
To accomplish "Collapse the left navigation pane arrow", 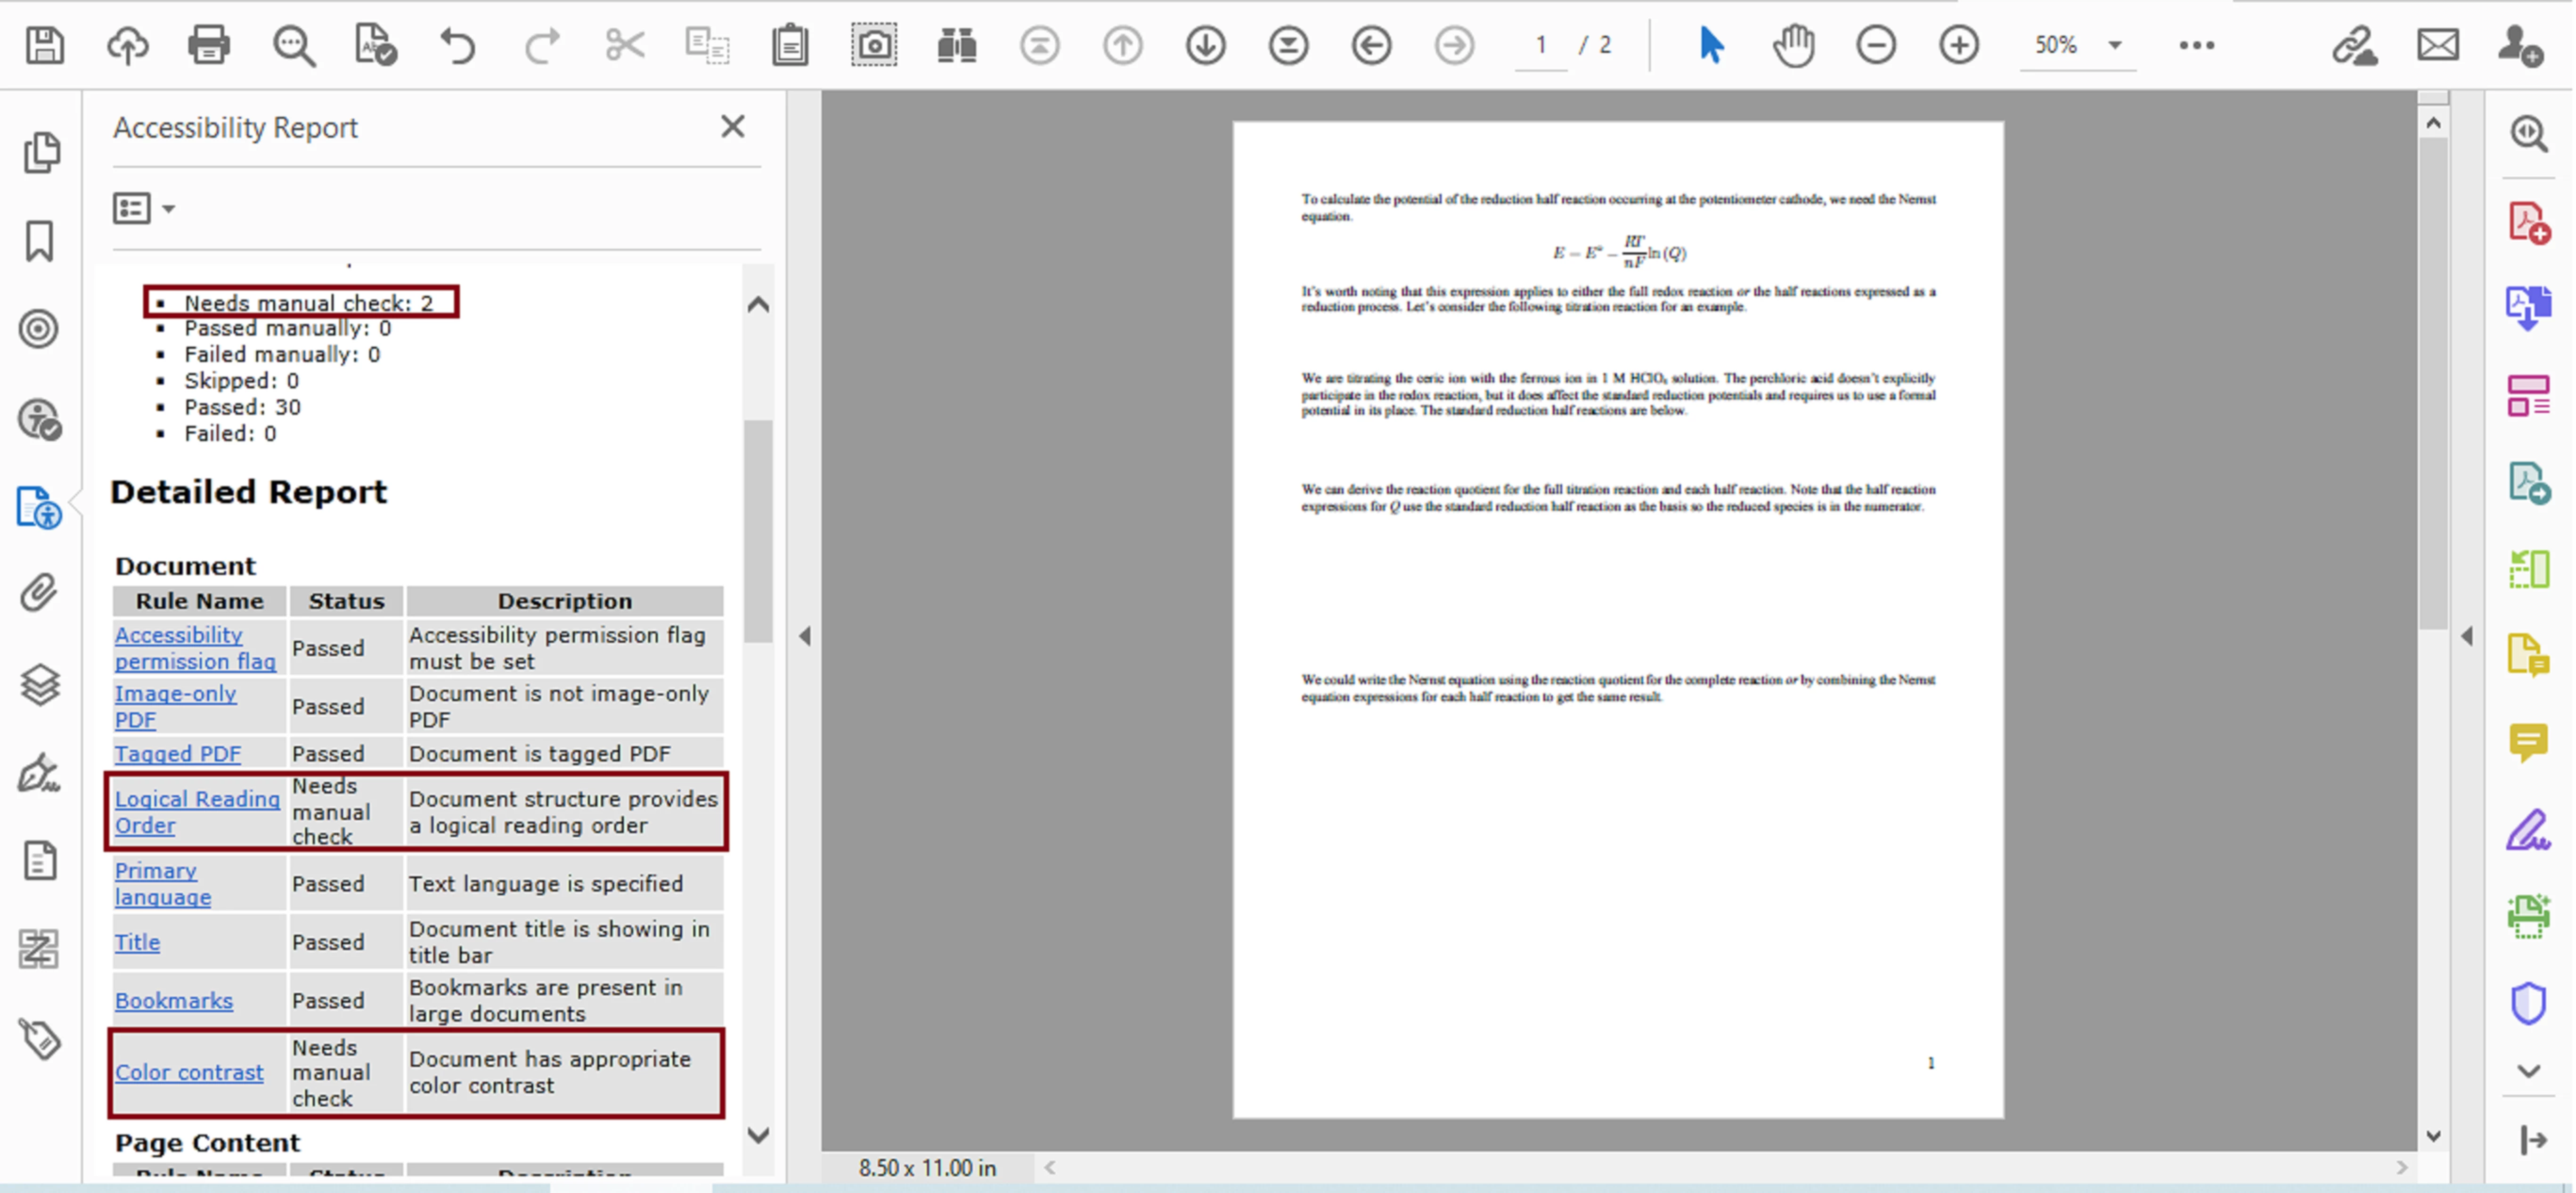I will click(x=805, y=636).
